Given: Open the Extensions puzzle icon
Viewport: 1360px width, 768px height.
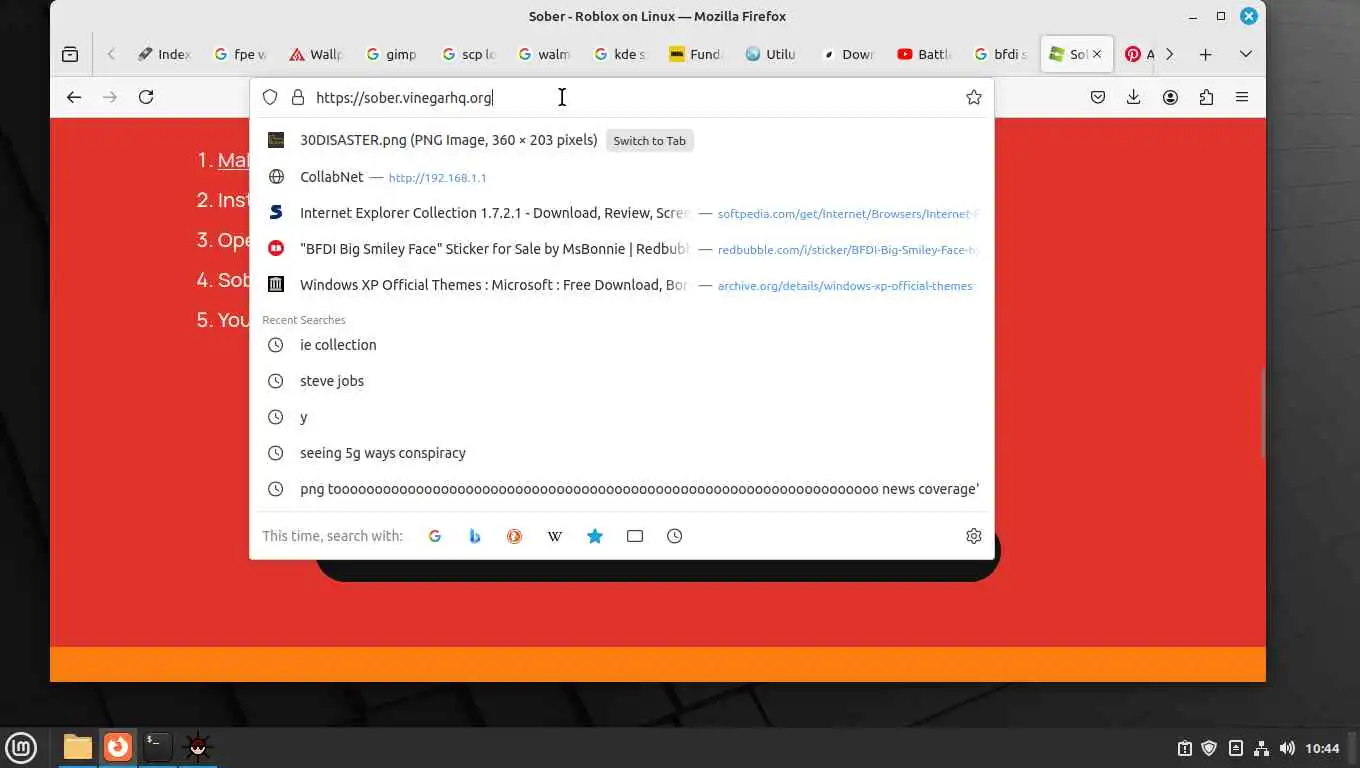Looking at the screenshot, I should [x=1206, y=97].
